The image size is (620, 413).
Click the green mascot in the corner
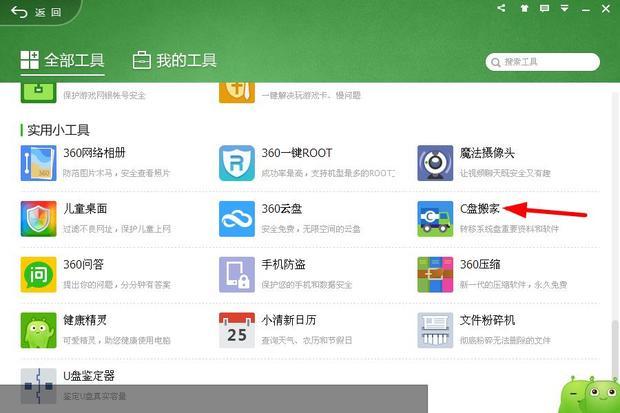click(590, 395)
